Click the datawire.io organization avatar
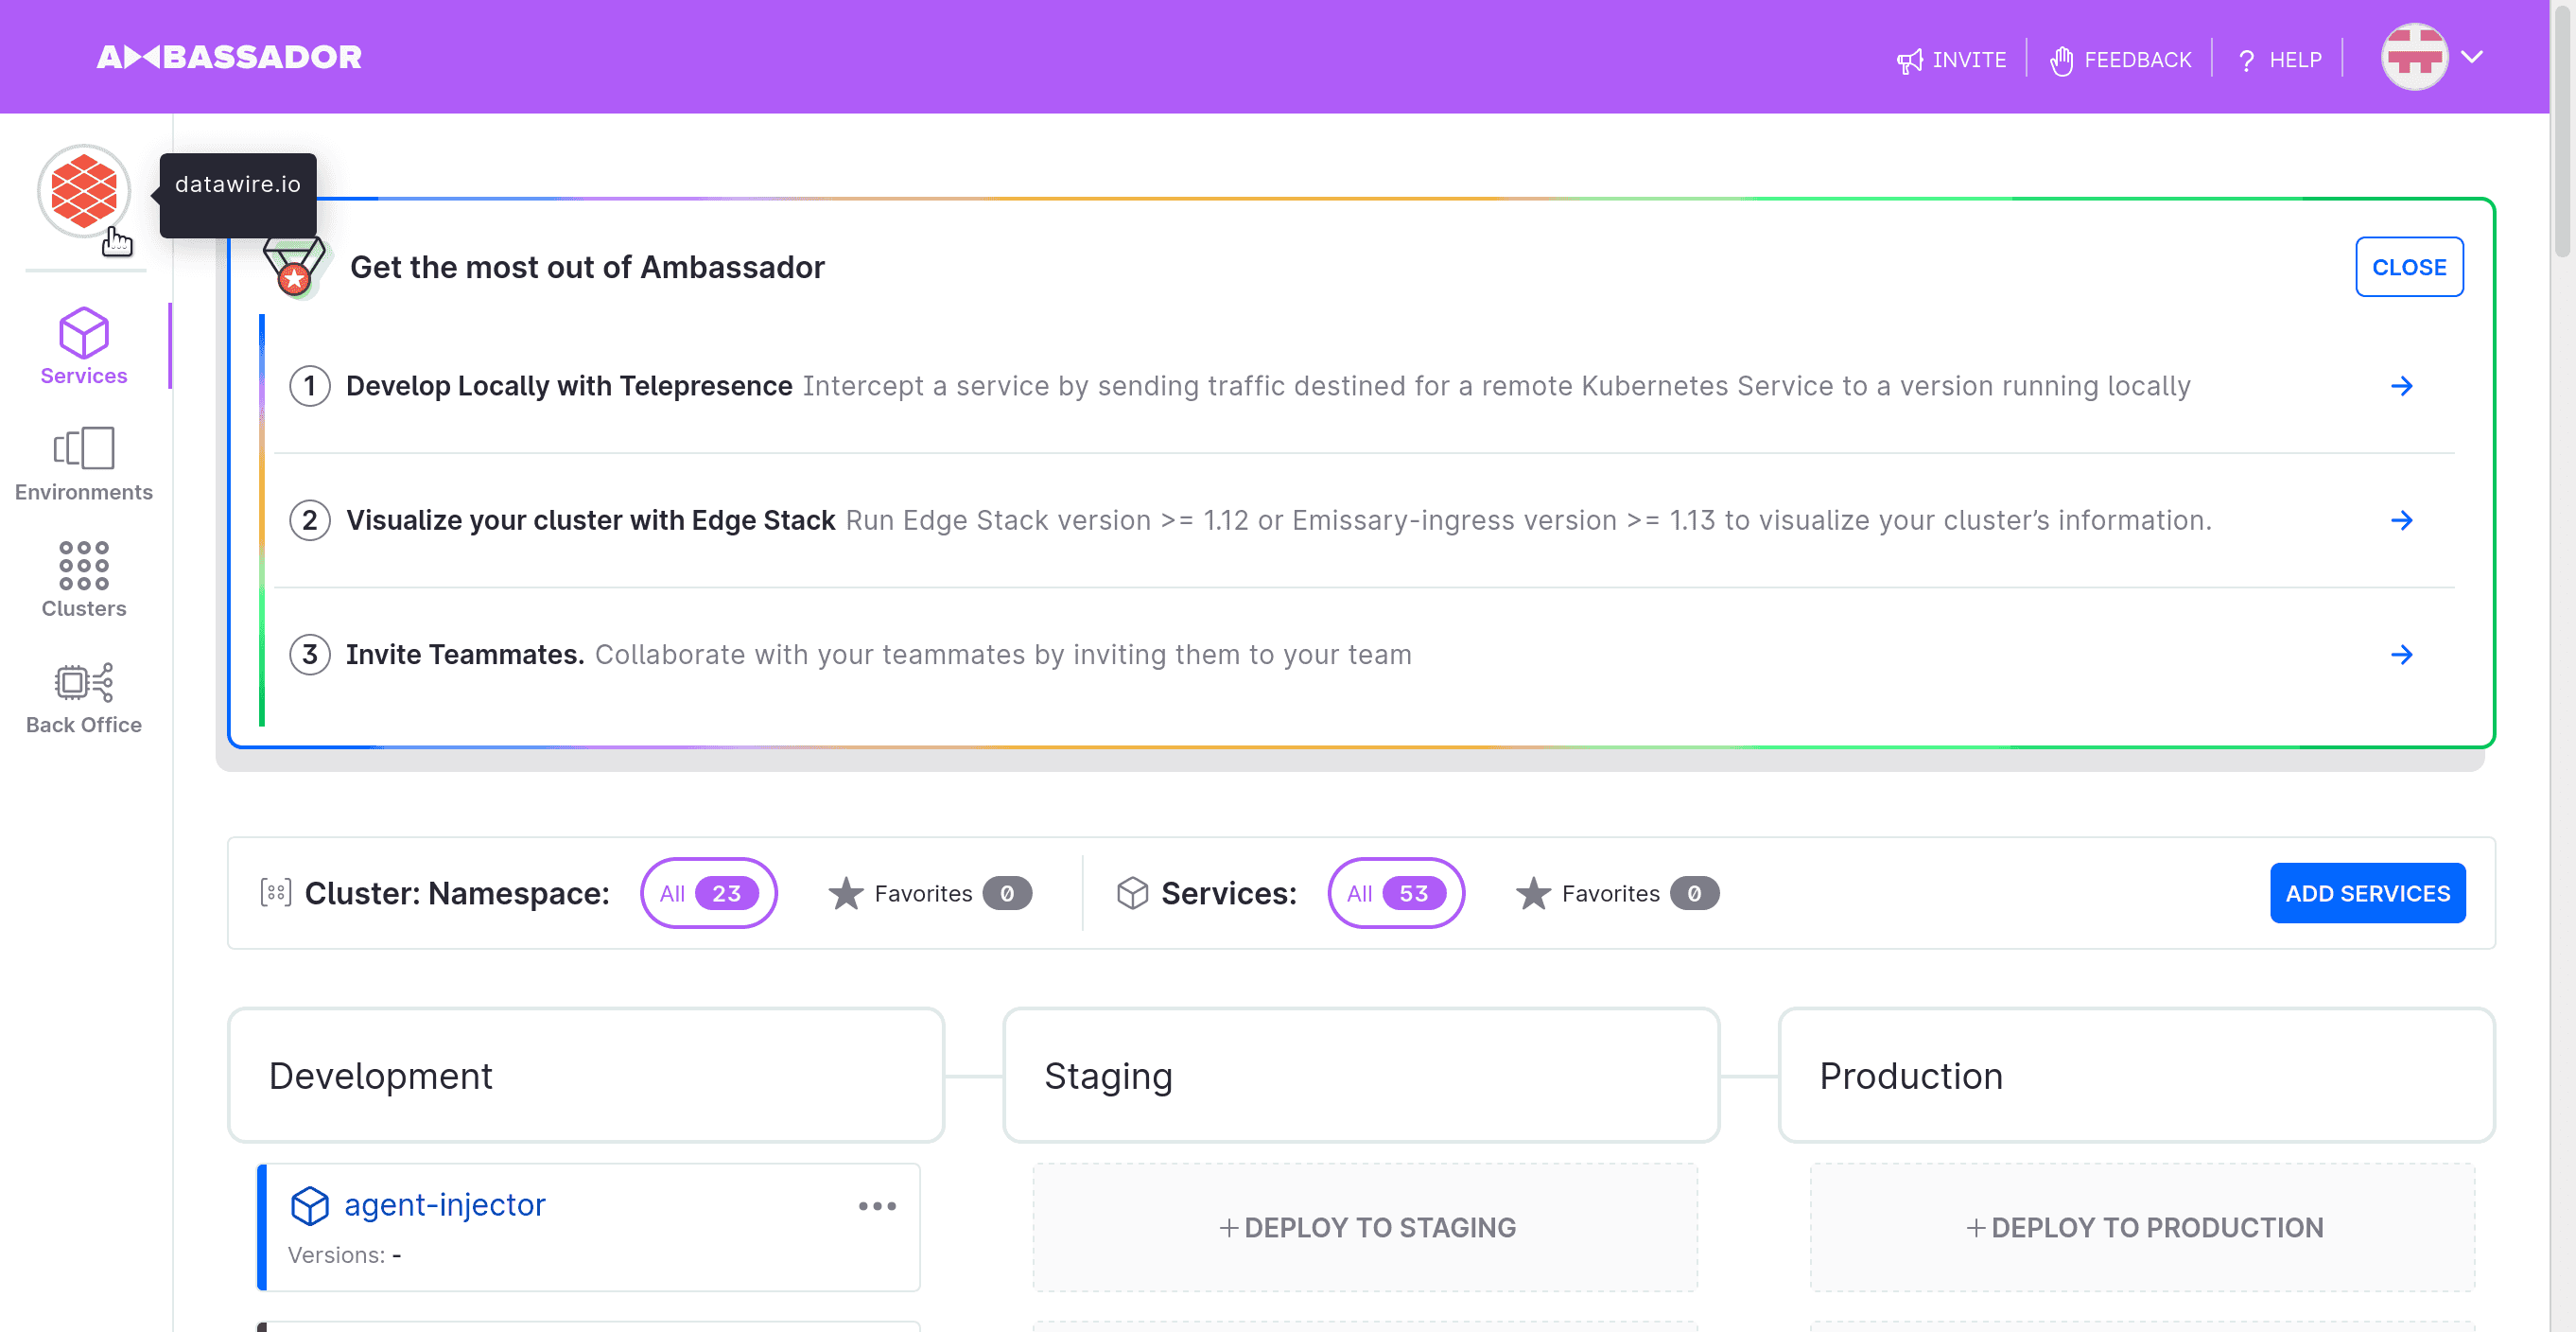This screenshot has height=1332, width=2576. 84,191
